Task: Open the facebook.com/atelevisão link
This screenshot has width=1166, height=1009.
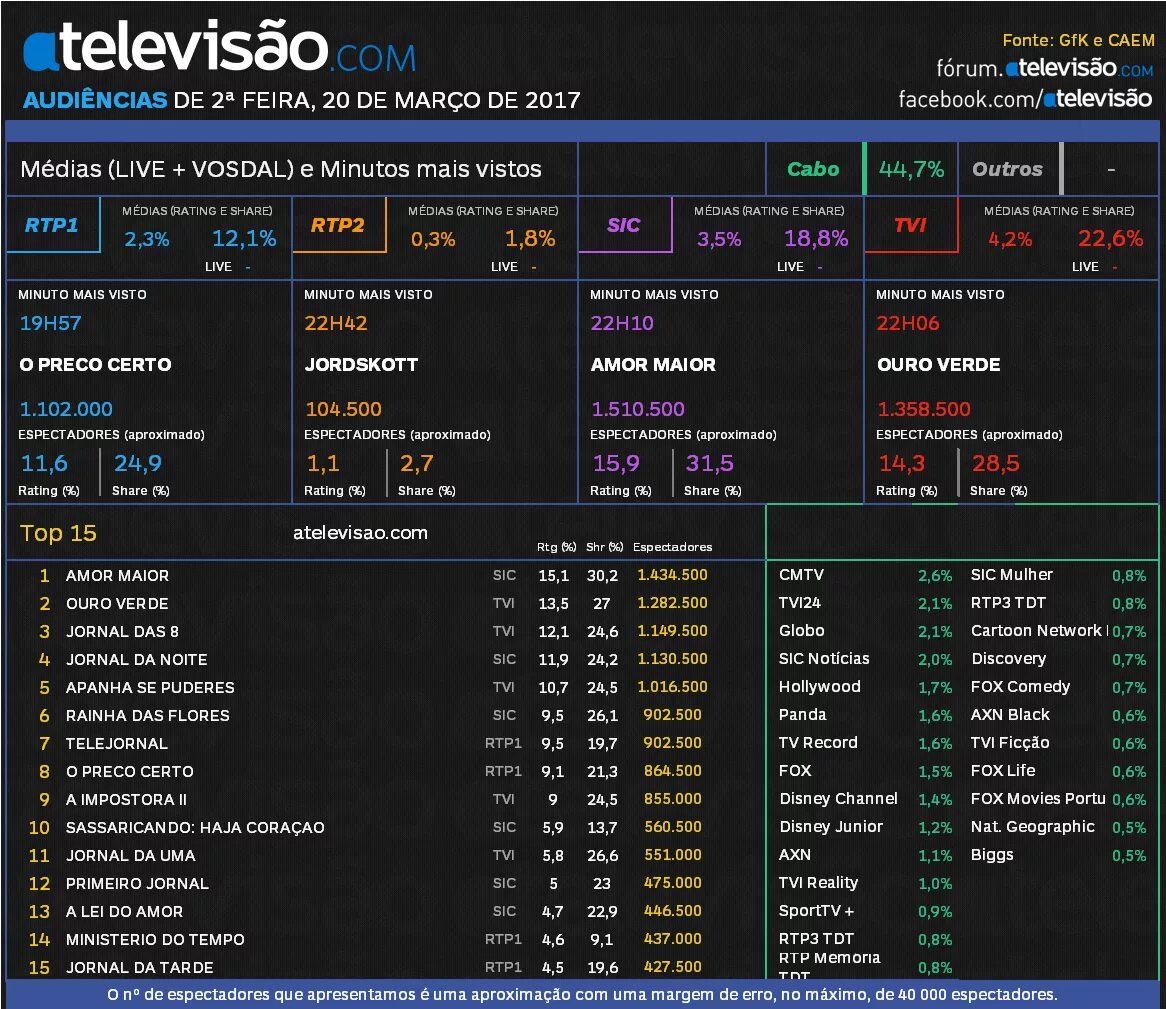Action: [1025, 99]
